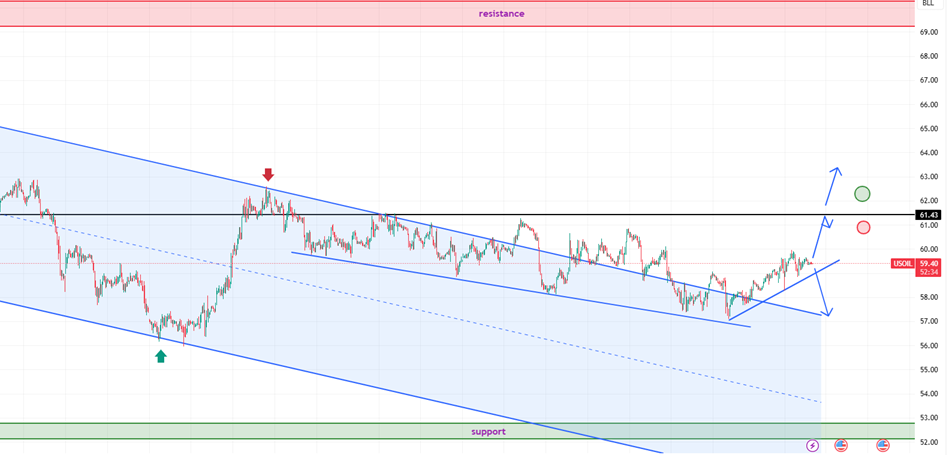The width and height of the screenshot is (952, 455).
Task: Open the BLL unit selector on price axis
Action: 927,4
